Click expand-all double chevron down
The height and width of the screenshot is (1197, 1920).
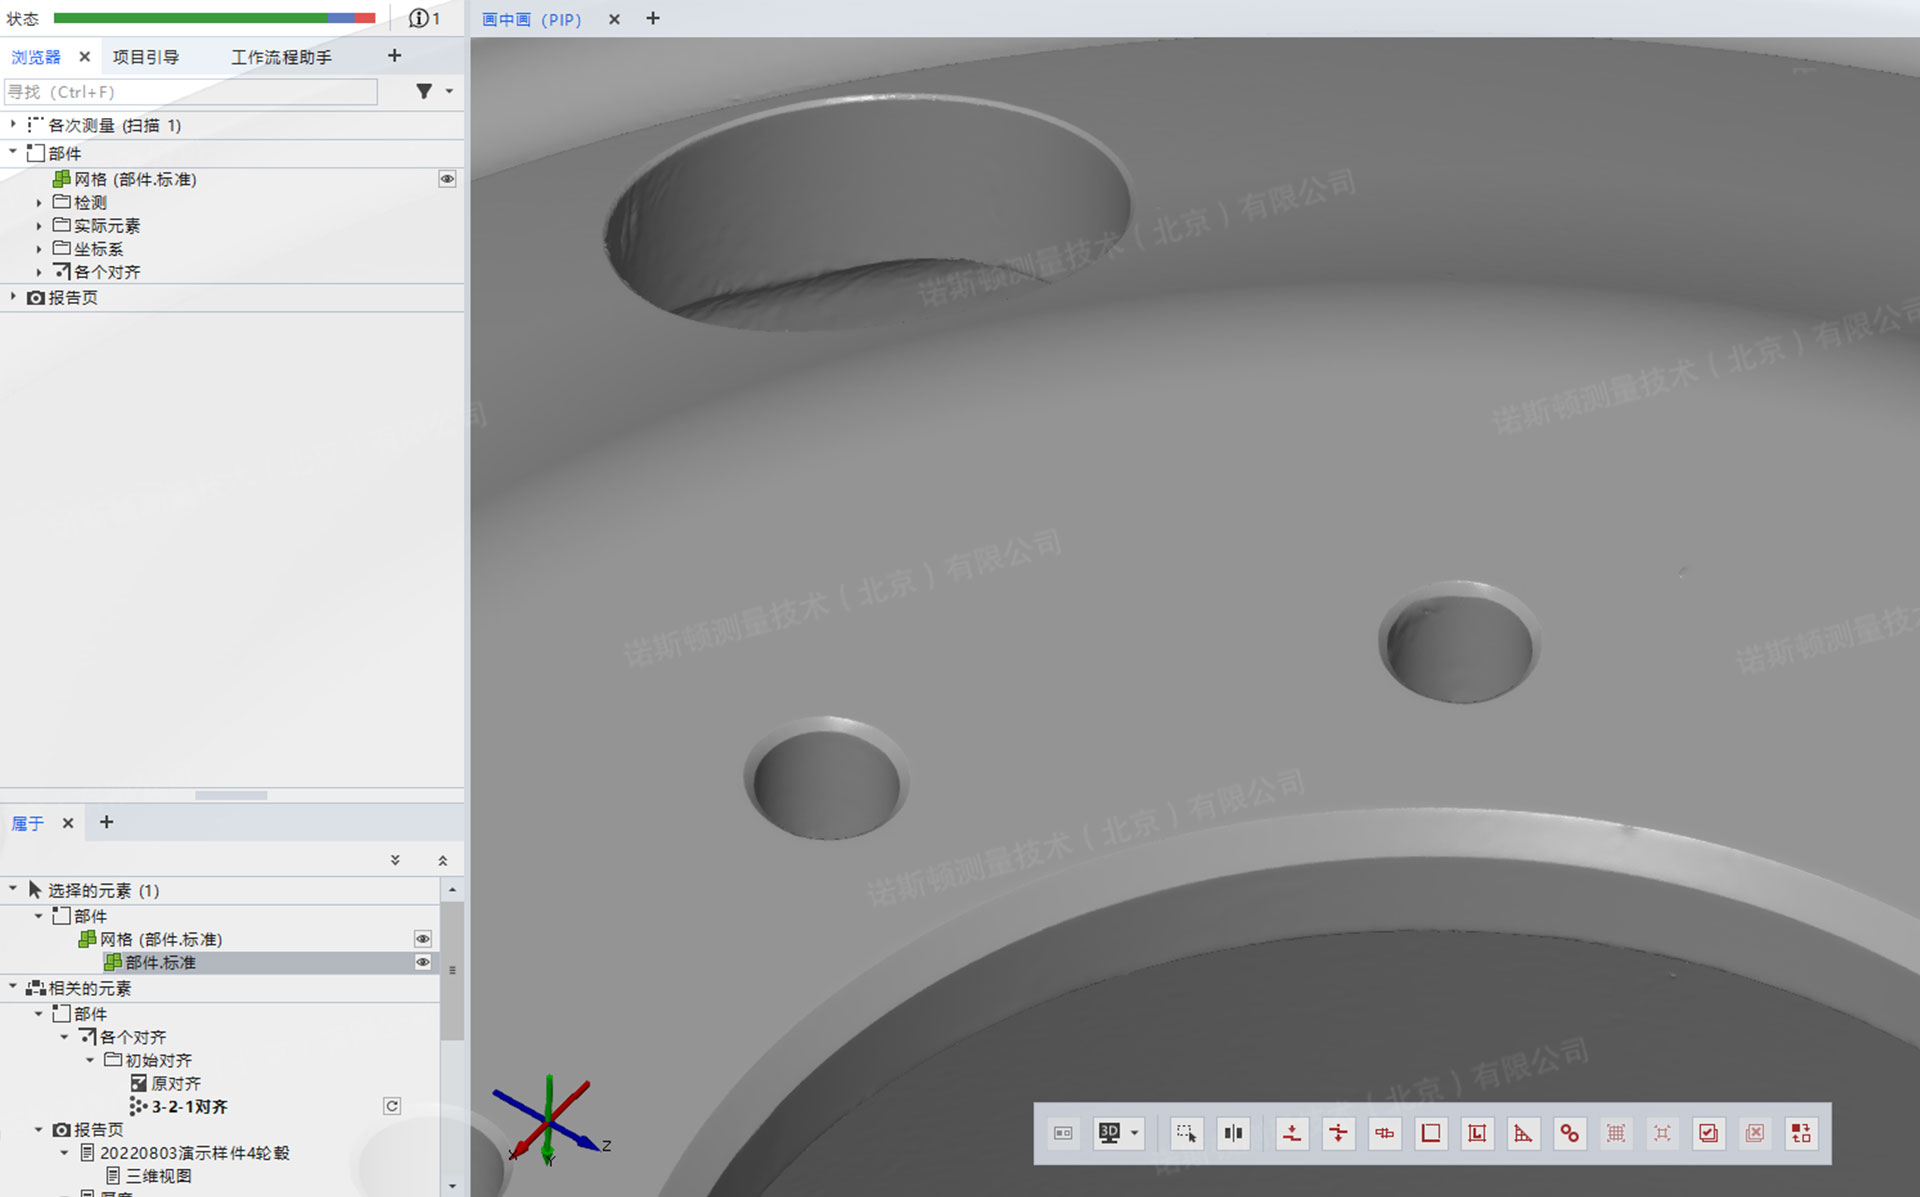tap(395, 860)
